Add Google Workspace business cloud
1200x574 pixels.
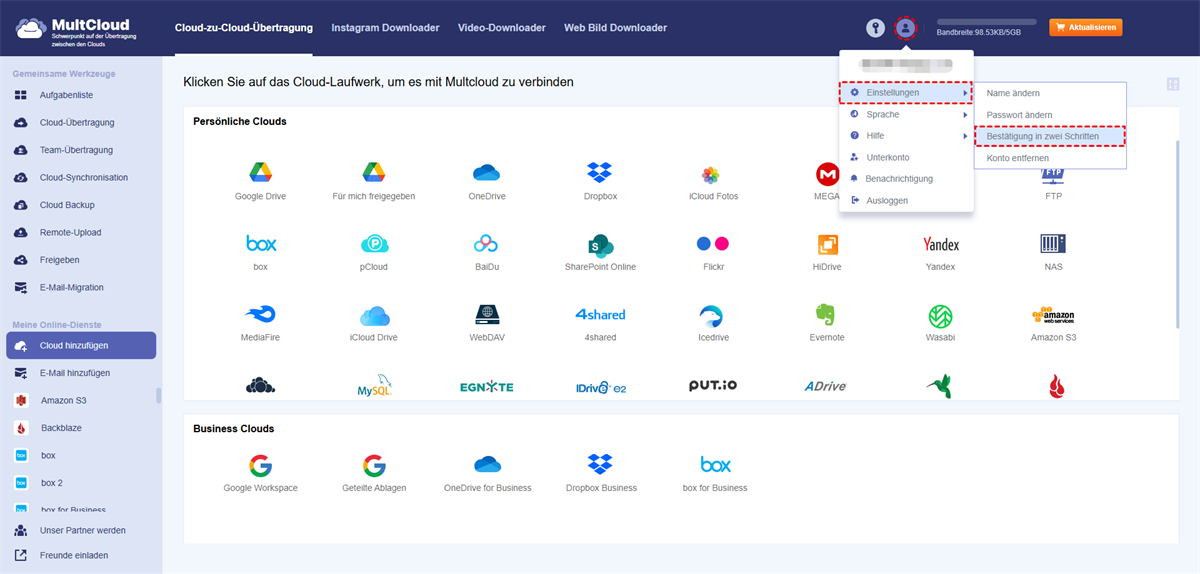point(260,465)
